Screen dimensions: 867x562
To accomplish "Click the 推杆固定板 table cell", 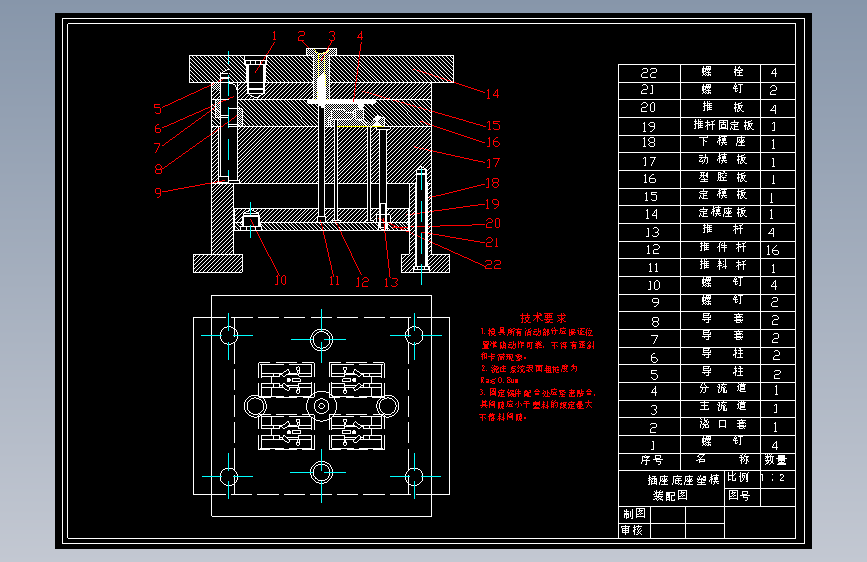I will coord(720,126).
